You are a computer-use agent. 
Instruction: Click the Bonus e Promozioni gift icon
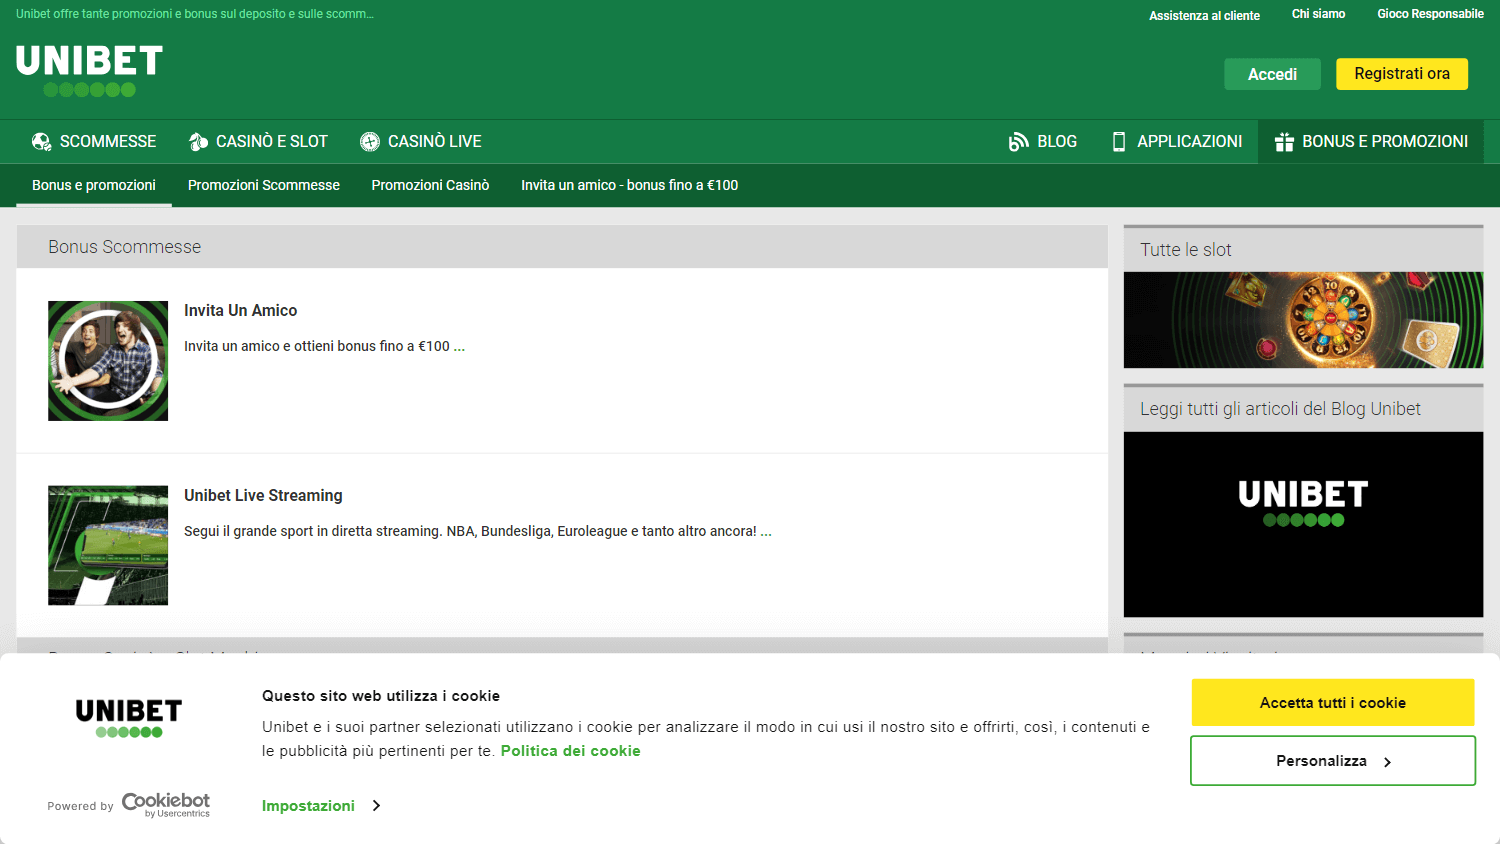[x=1284, y=142]
